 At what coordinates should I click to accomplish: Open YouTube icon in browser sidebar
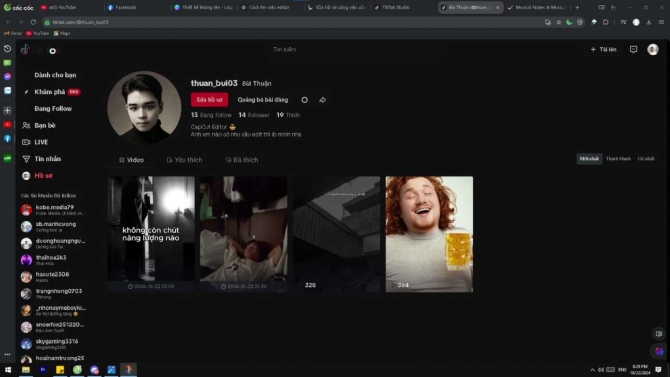[7, 124]
